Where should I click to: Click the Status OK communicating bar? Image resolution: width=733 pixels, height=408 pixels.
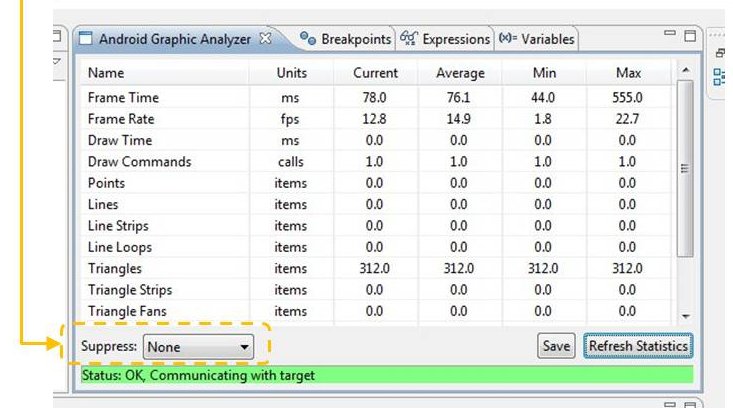[387, 375]
